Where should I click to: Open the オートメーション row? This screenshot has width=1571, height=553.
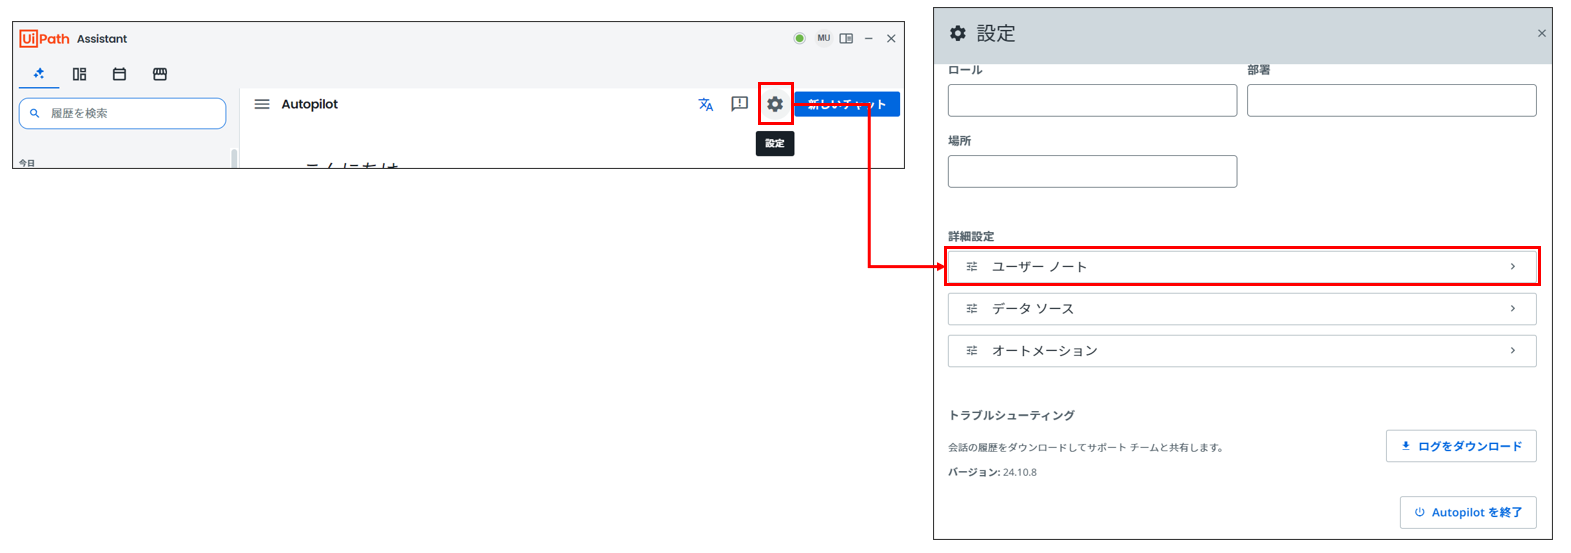coord(1242,351)
